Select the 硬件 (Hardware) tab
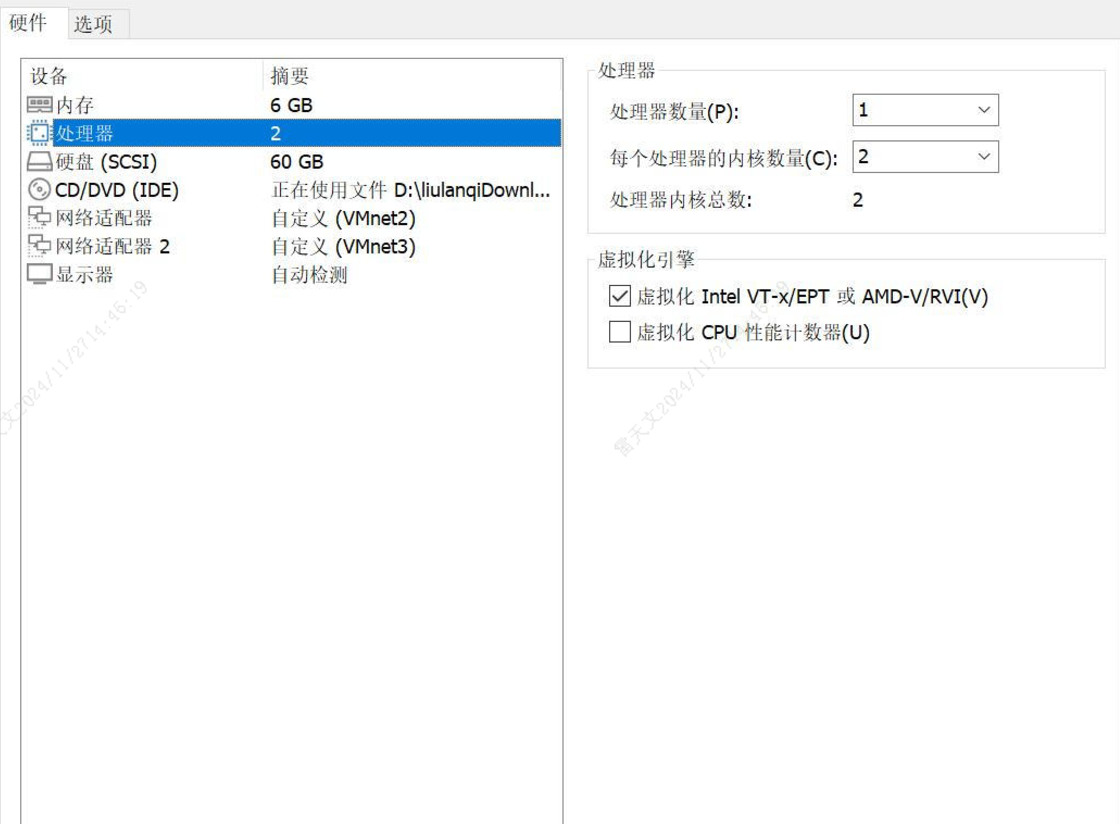 coord(28,23)
